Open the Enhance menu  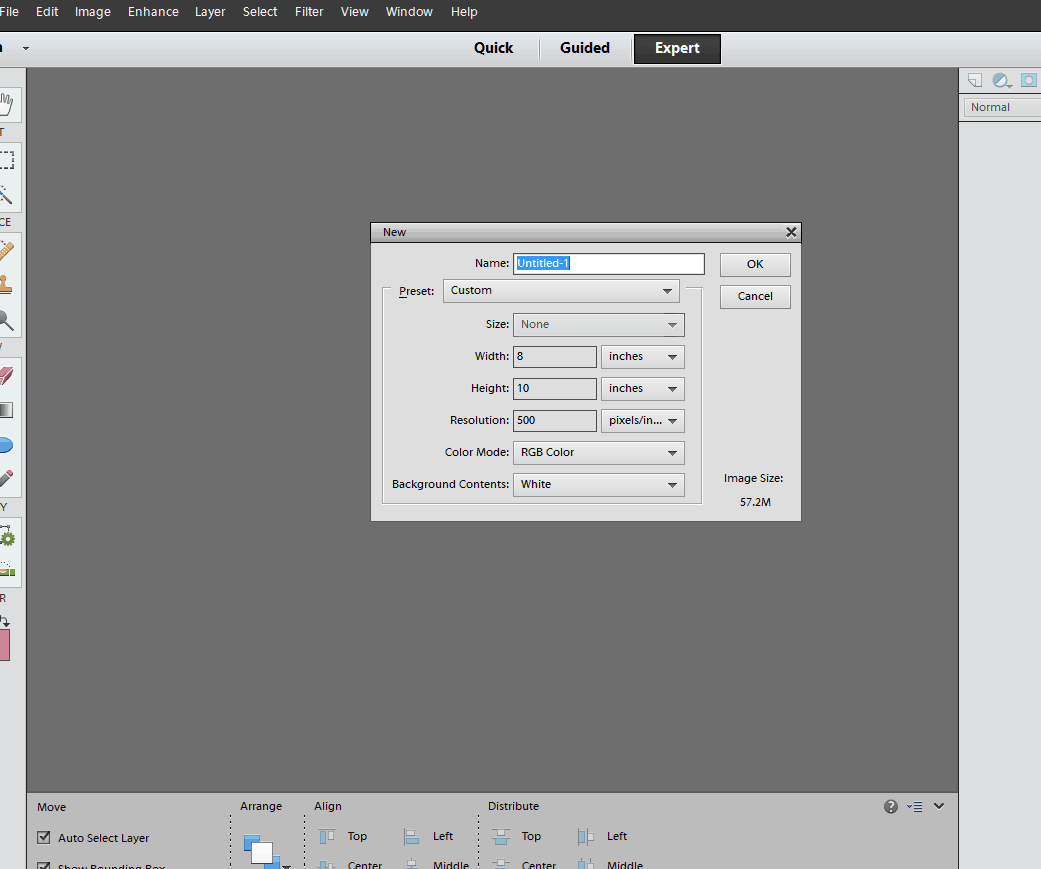[x=153, y=12]
